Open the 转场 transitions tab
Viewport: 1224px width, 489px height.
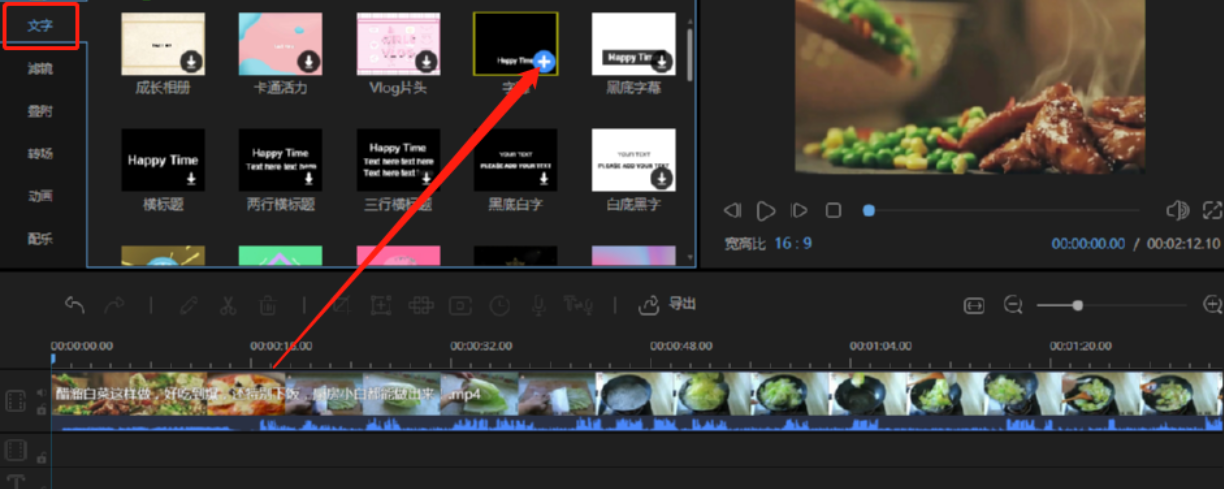click(40, 153)
